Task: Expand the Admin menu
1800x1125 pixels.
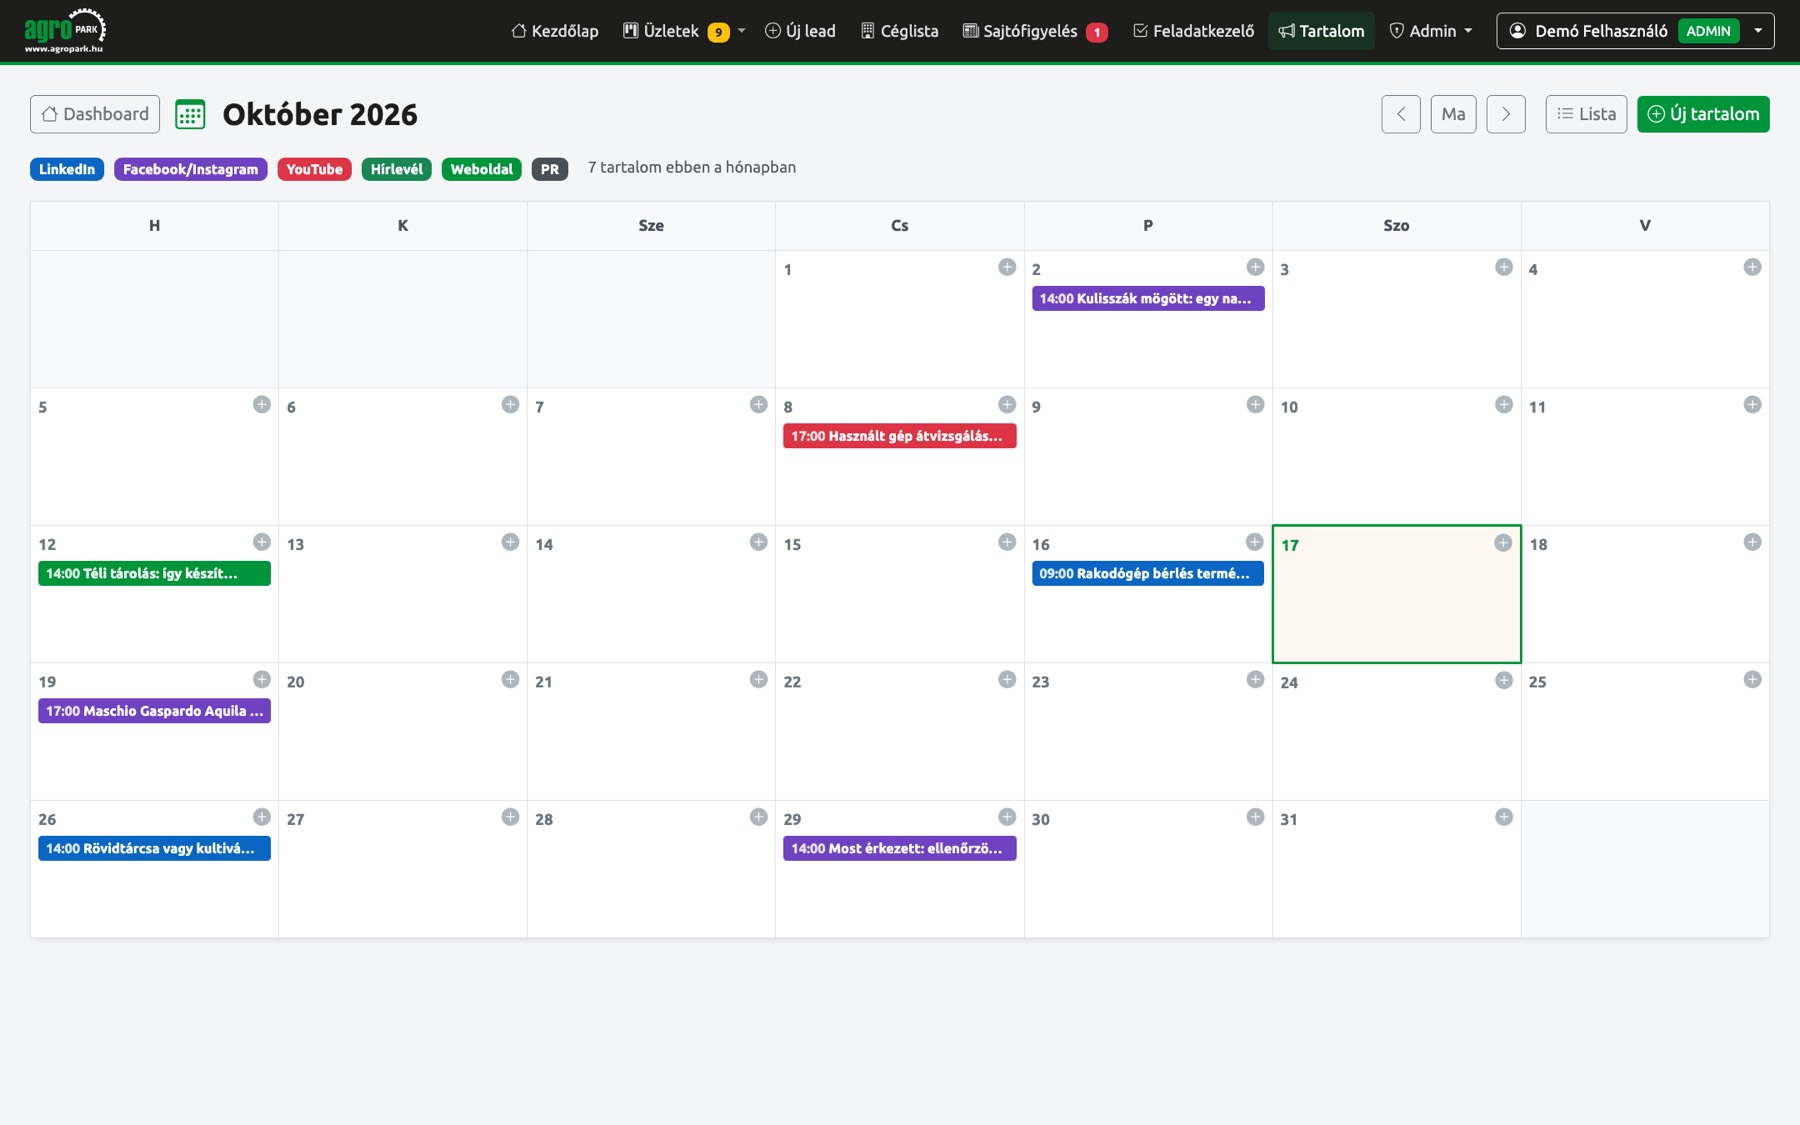Action: pos(1431,31)
